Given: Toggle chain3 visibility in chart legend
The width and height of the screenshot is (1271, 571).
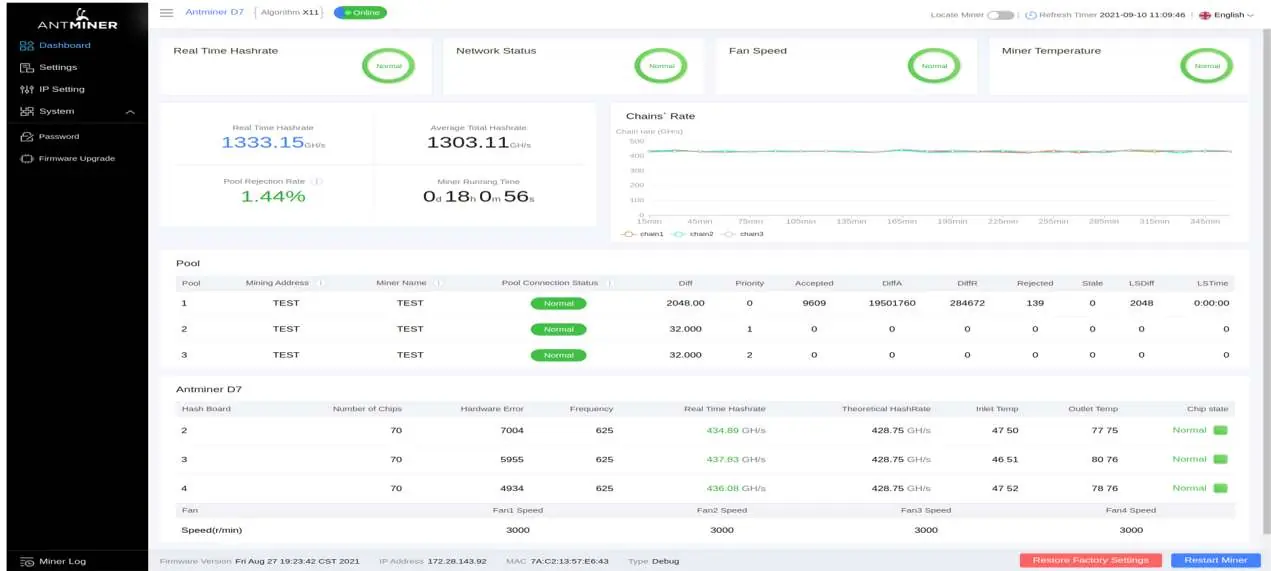Looking at the screenshot, I should pos(742,233).
